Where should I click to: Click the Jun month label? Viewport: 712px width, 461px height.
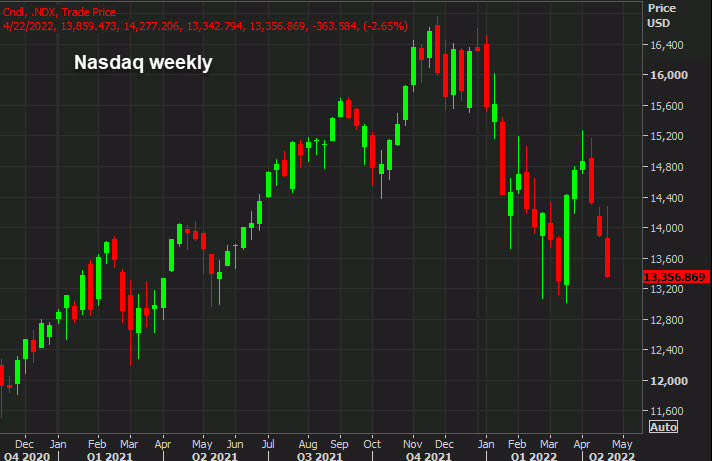coord(235,444)
